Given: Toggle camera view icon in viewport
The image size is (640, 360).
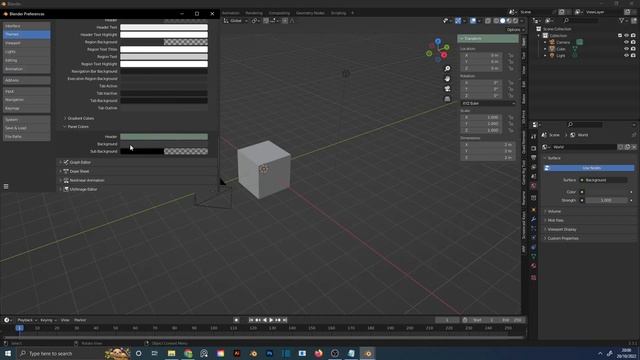Looking at the screenshot, I should point(447,89).
